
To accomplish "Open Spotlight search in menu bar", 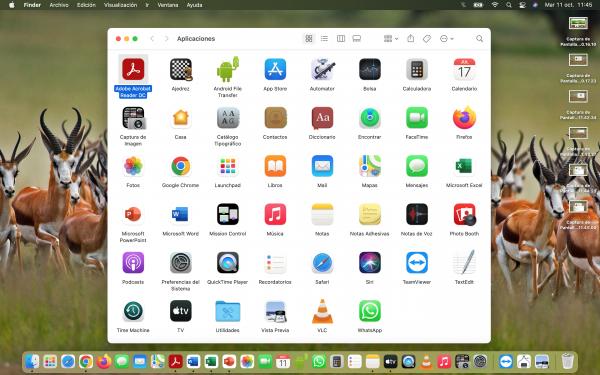I will tap(509, 5).
